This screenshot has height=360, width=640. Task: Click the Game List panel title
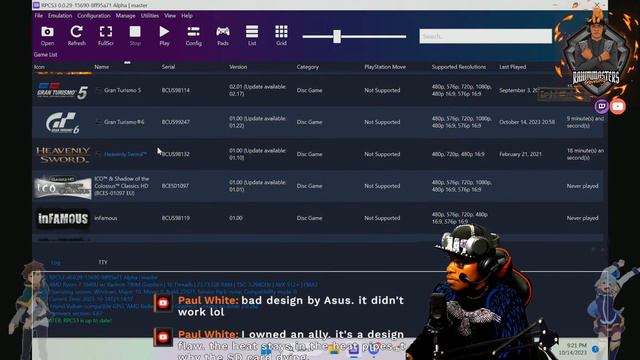click(x=45, y=54)
